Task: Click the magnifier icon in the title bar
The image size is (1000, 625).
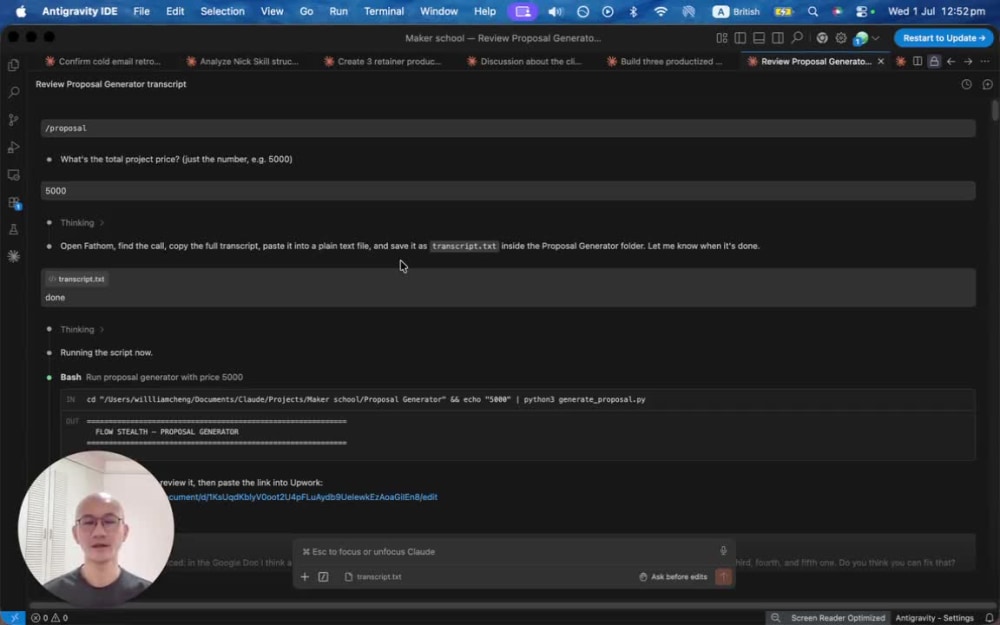Action: click(797, 38)
